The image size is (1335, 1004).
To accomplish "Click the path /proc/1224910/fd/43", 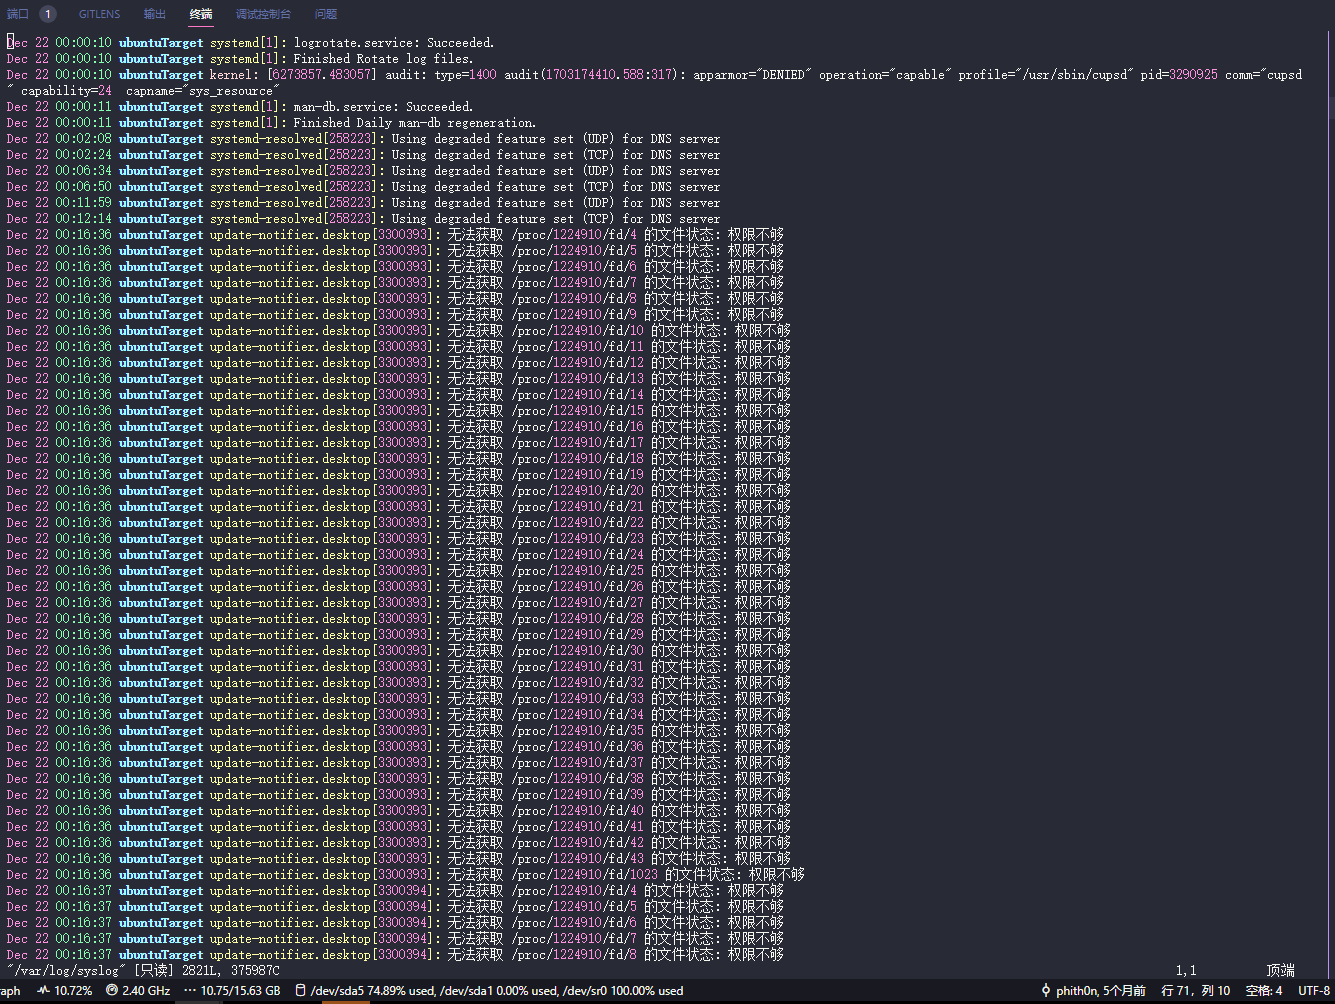I will tap(577, 859).
